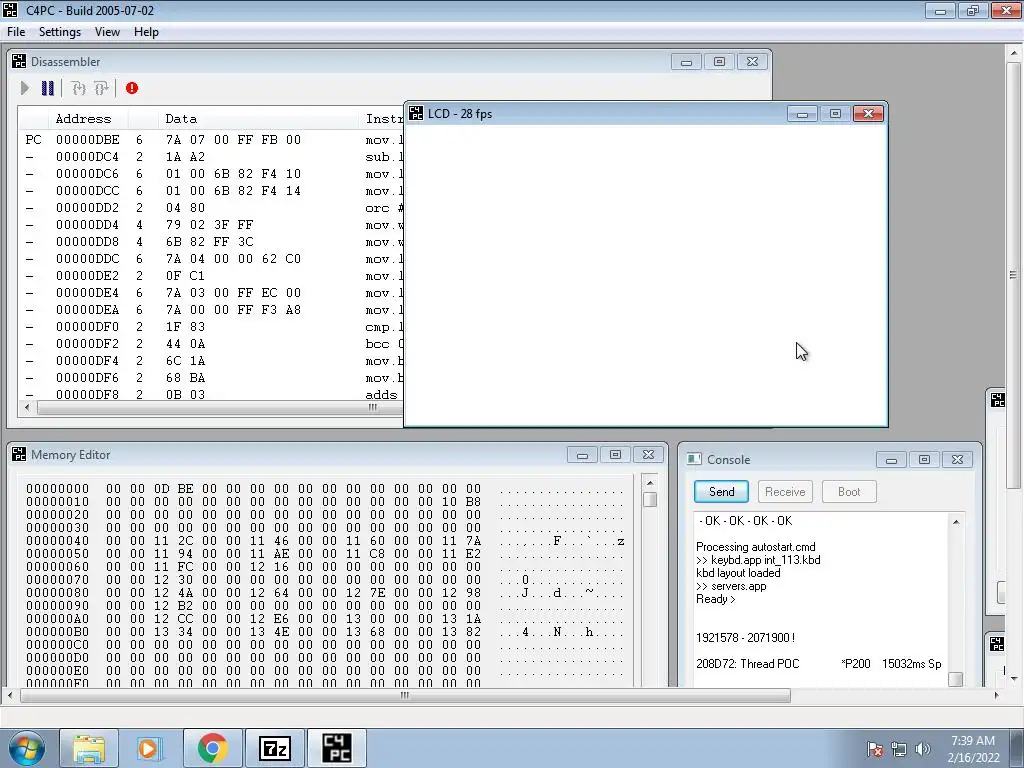Click the Step Into icon in Disassembler
The image size is (1024, 768).
[x=78, y=88]
